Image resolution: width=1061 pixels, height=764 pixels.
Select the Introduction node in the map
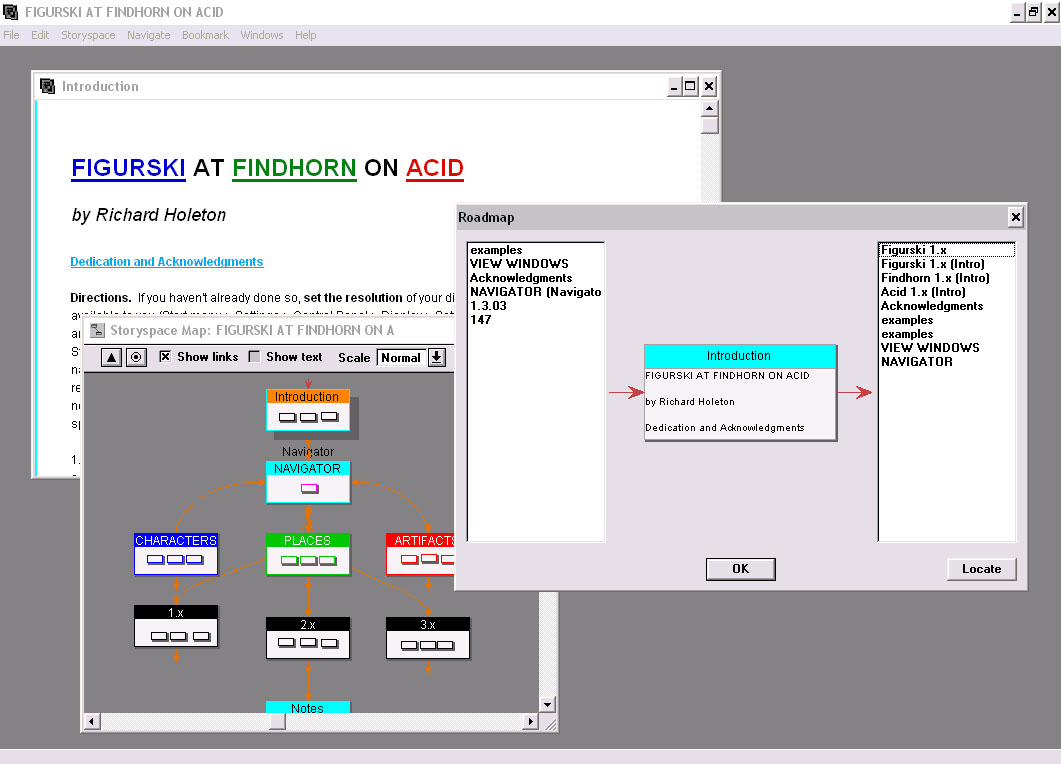point(308,409)
